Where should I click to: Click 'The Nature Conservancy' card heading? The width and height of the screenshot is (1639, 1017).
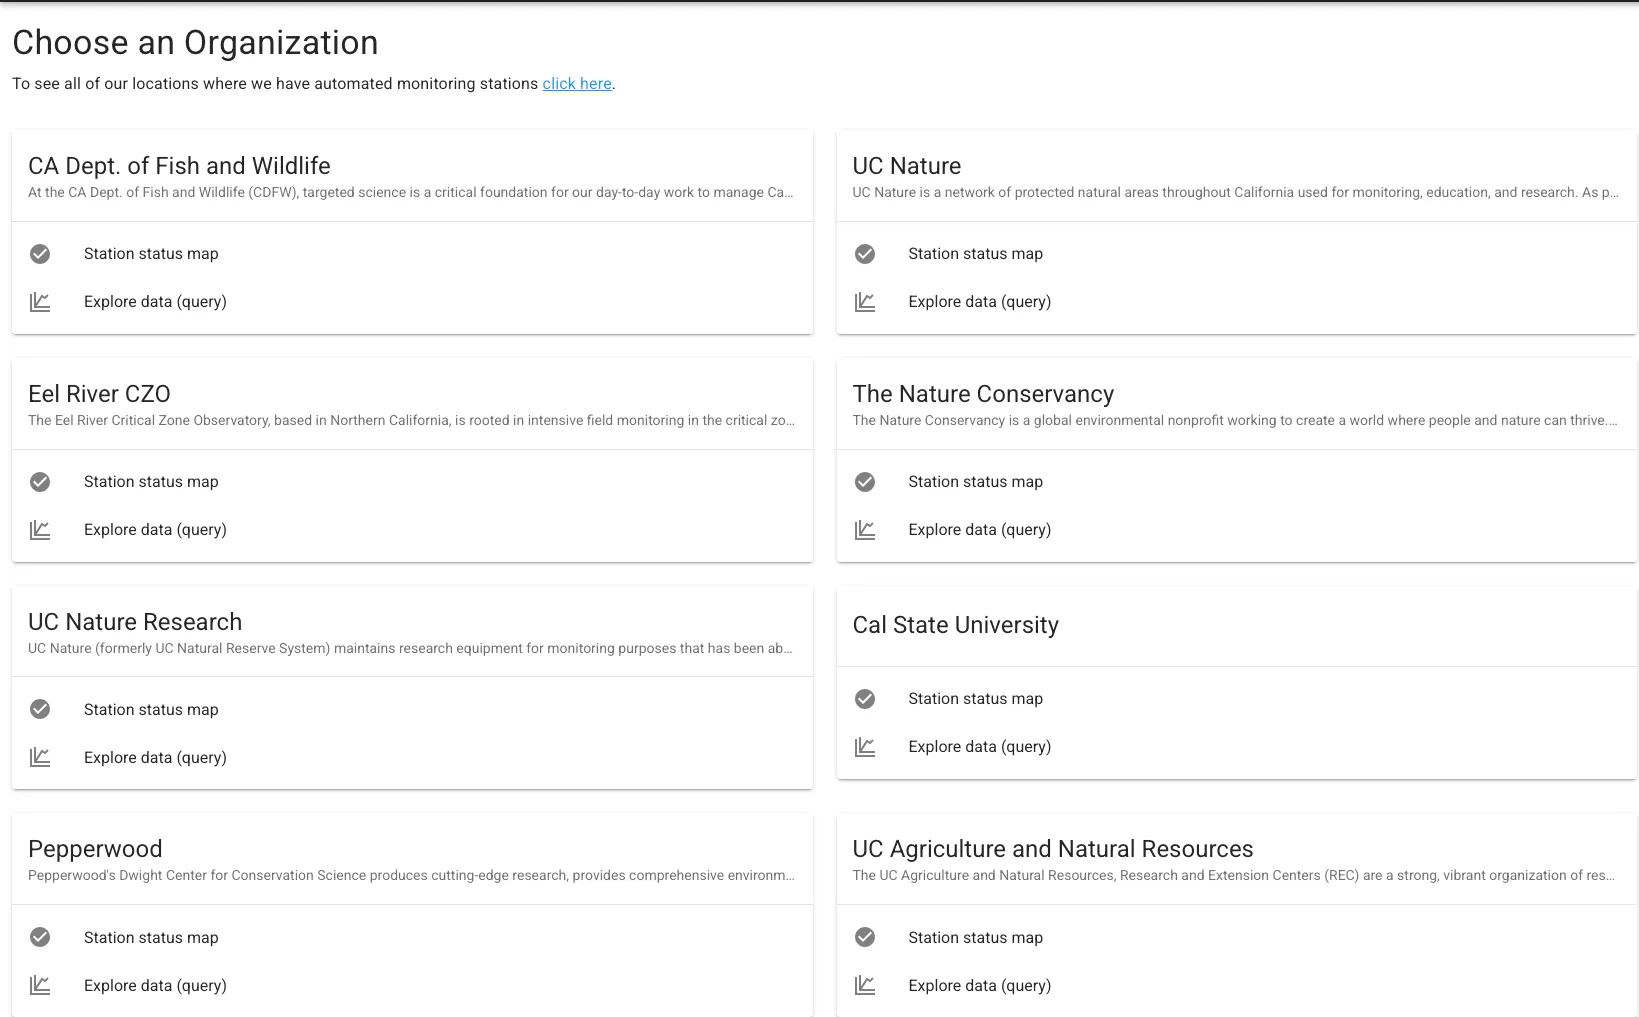pos(983,394)
